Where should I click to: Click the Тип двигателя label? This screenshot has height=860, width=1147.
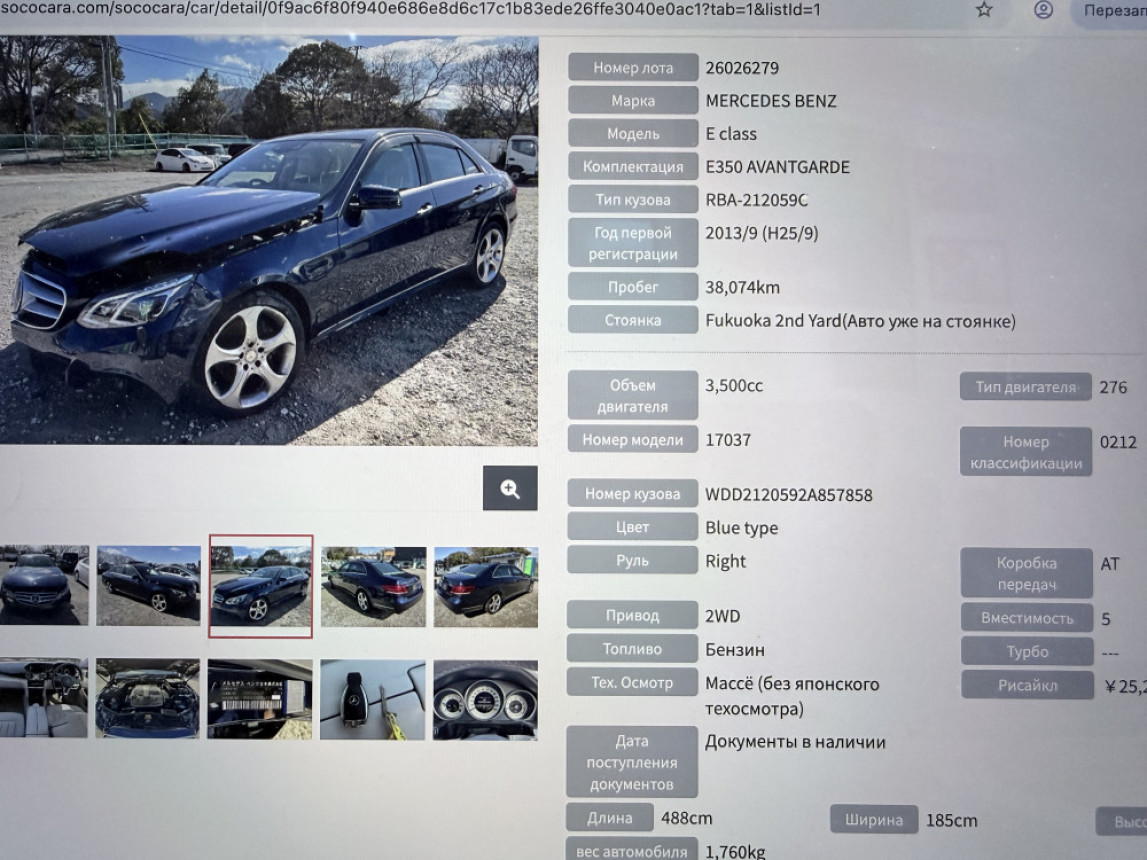[1026, 387]
